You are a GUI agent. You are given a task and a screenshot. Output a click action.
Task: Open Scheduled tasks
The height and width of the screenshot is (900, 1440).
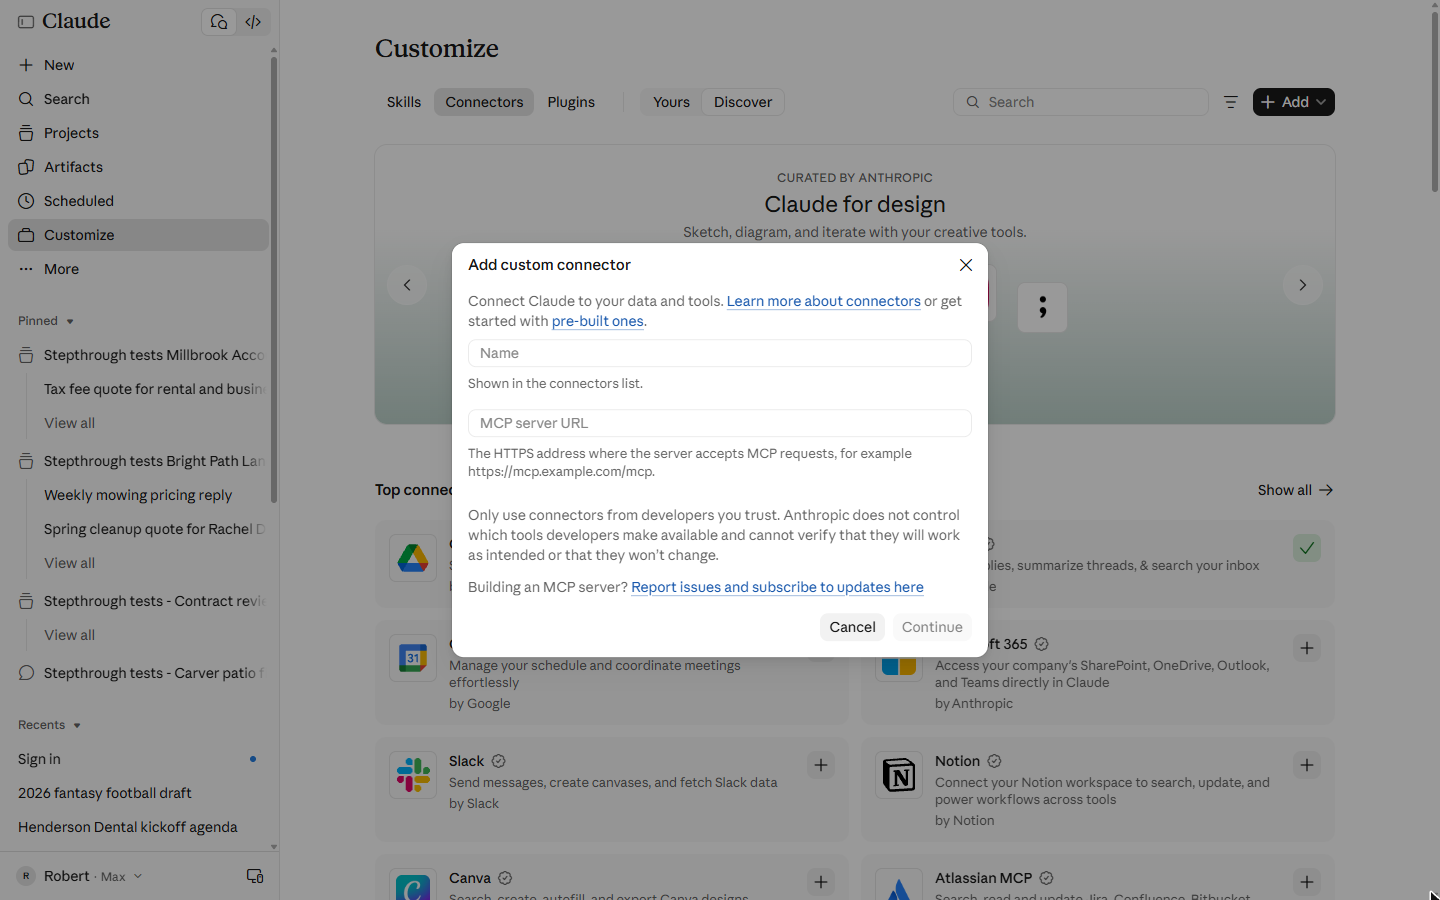138,201
